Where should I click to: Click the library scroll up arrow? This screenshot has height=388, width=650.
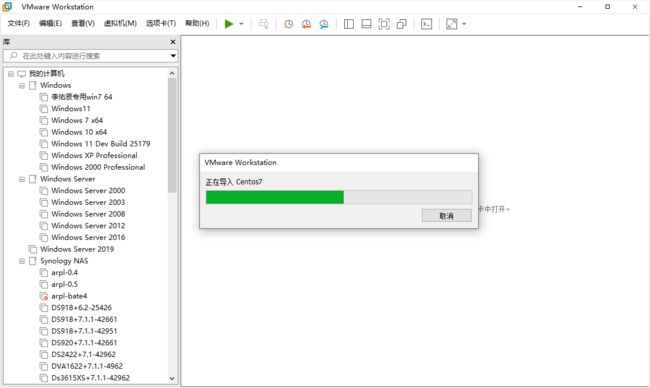coord(172,73)
